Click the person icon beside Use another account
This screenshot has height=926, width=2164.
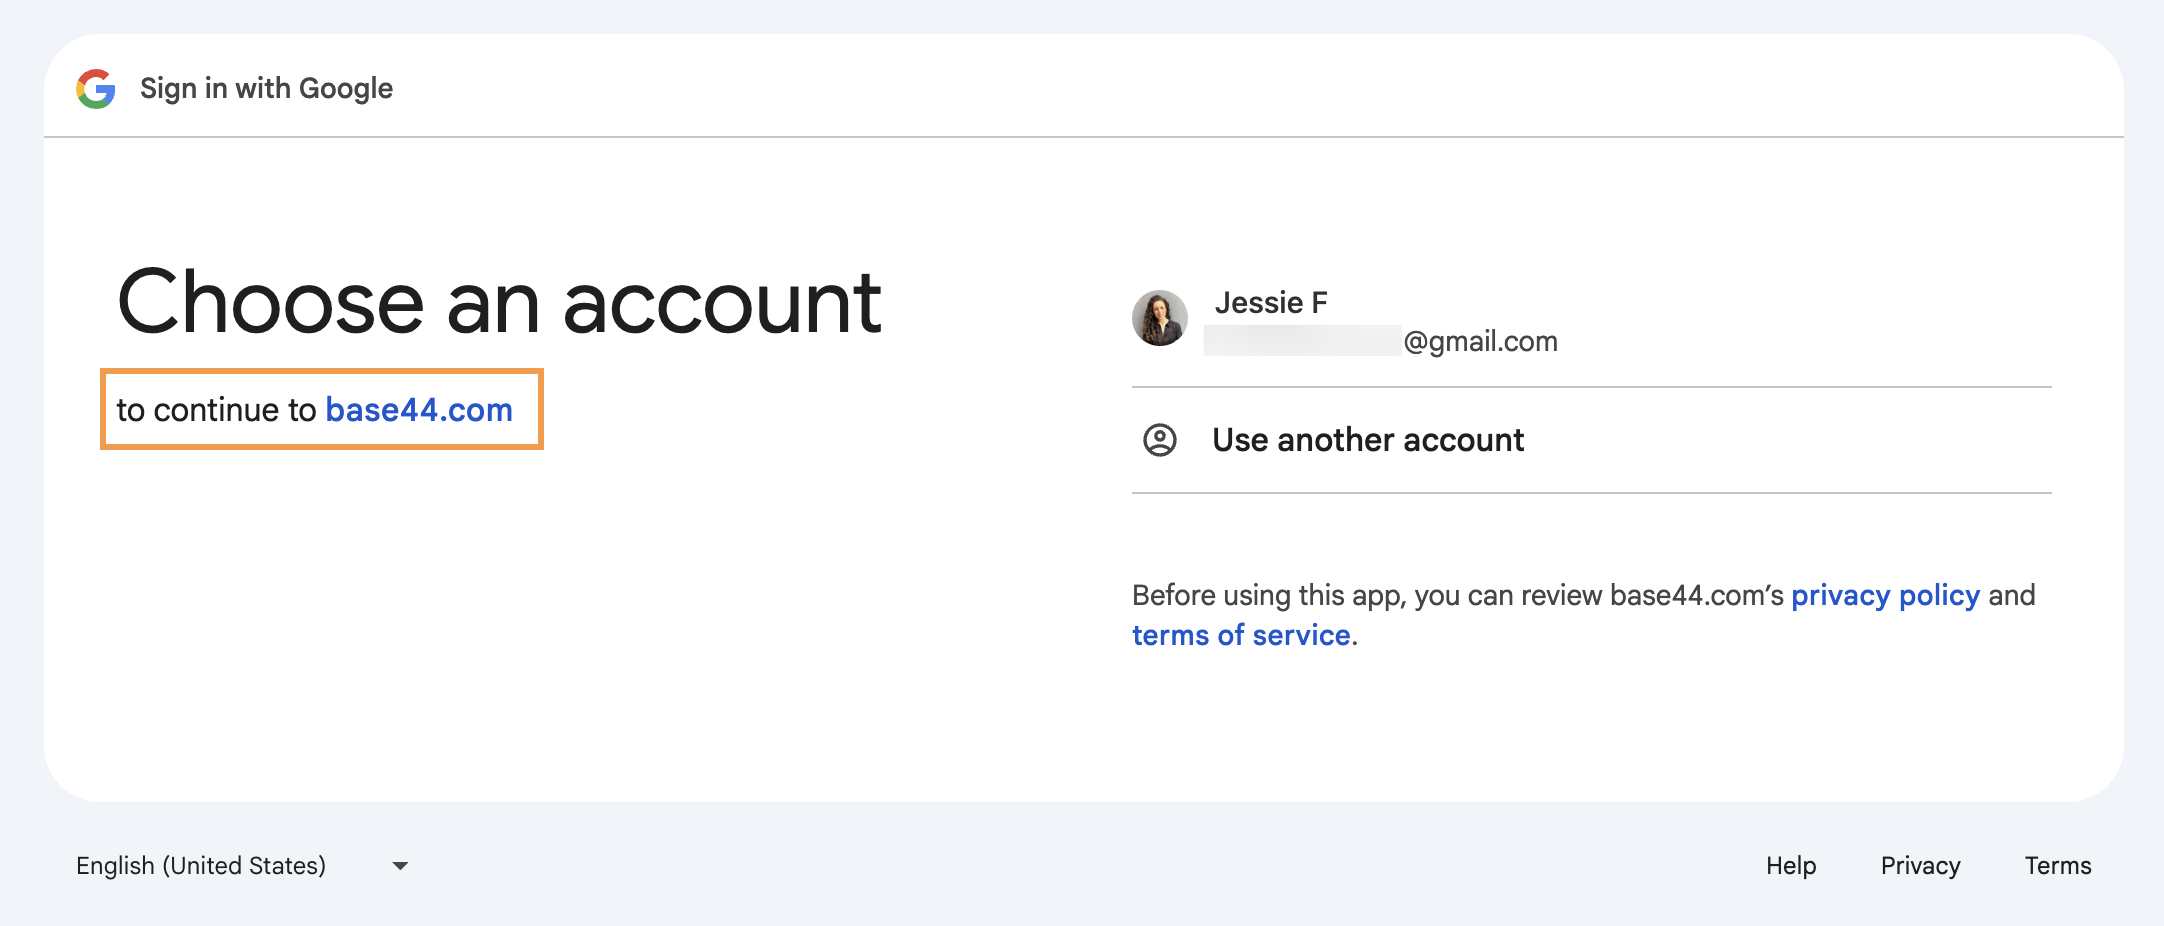coord(1160,440)
